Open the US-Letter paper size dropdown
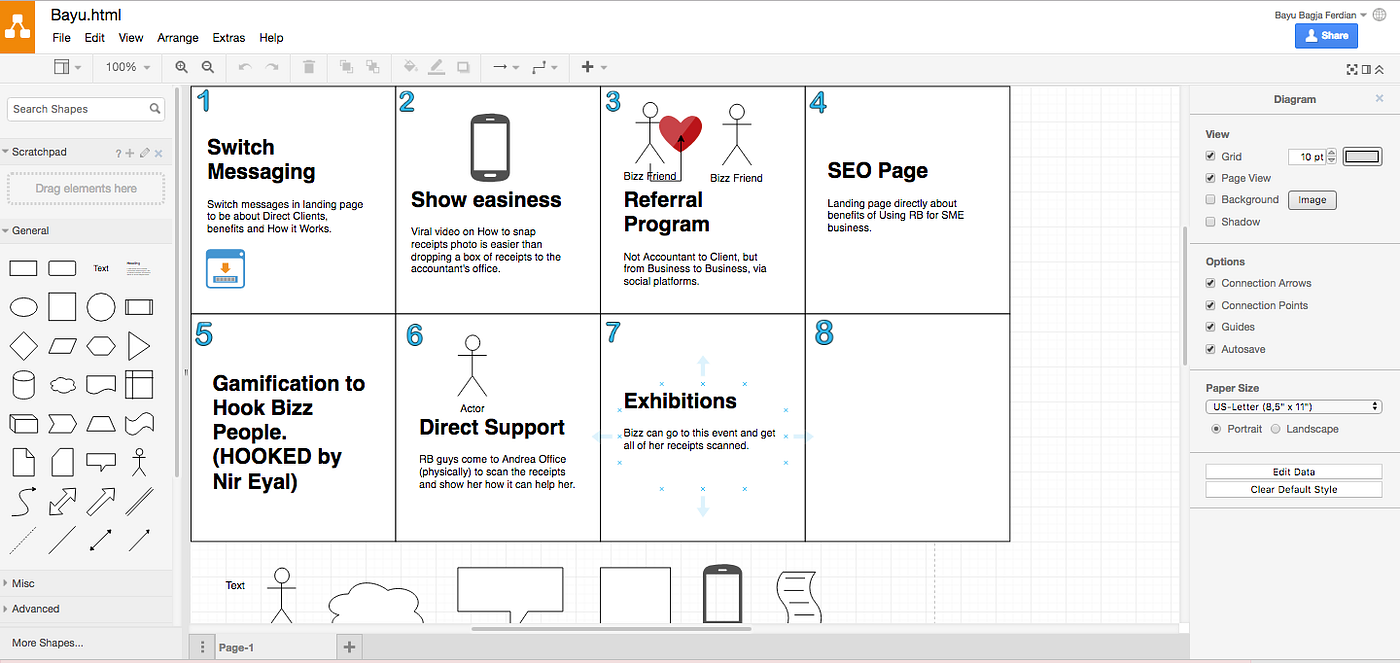The image size is (1400, 663). coord(1294,407)
